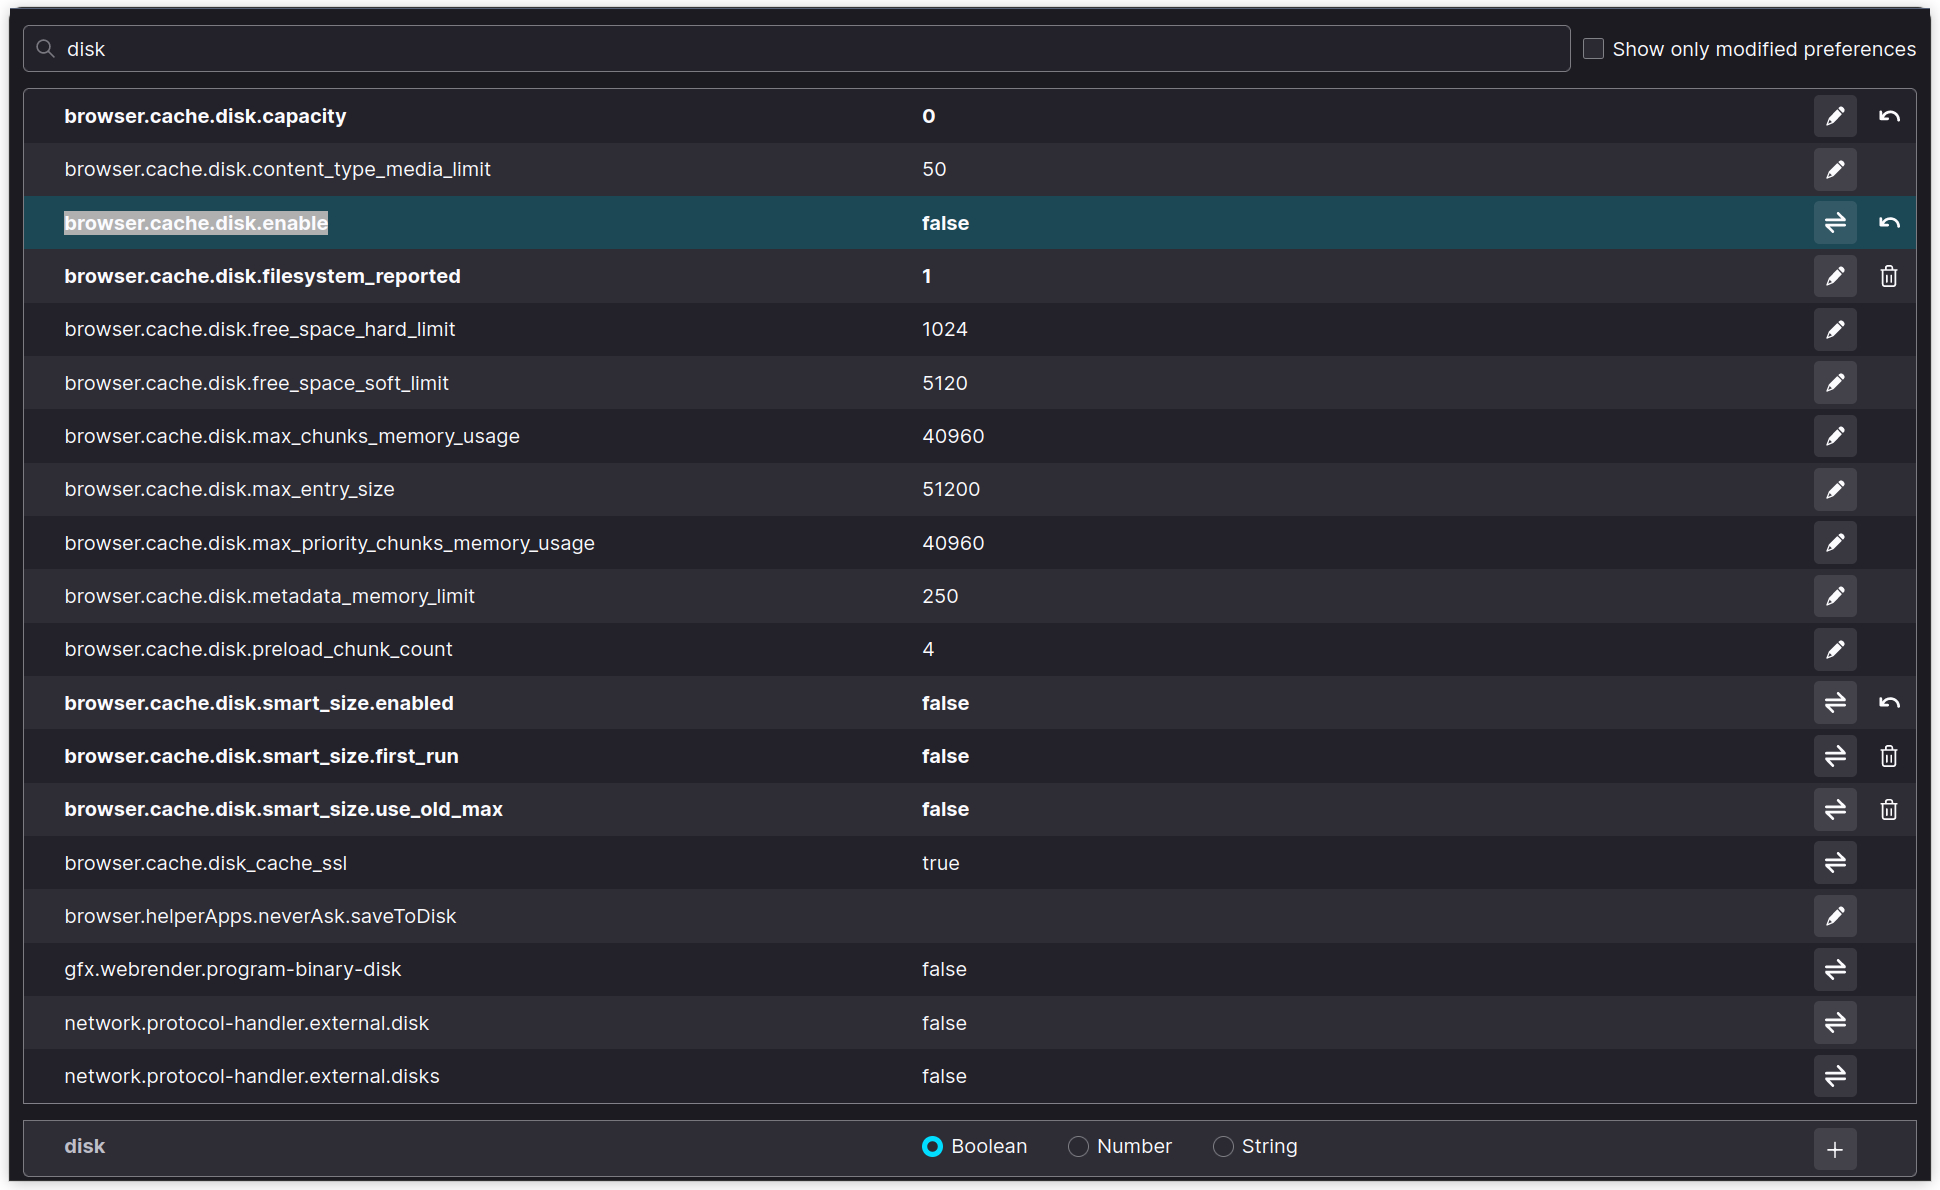Revert browser.cache.disk.enable with undo arrow
The height and width of the screenshot is (1190, 1940).
pos(1889,222)
